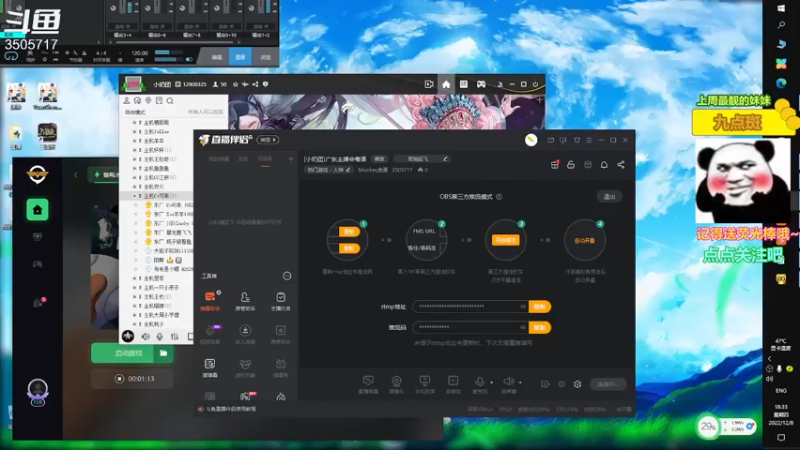Add a multimedia source in the bottom bar
Image resolution: width=800 pixels, height=450 pixels.
453,384
